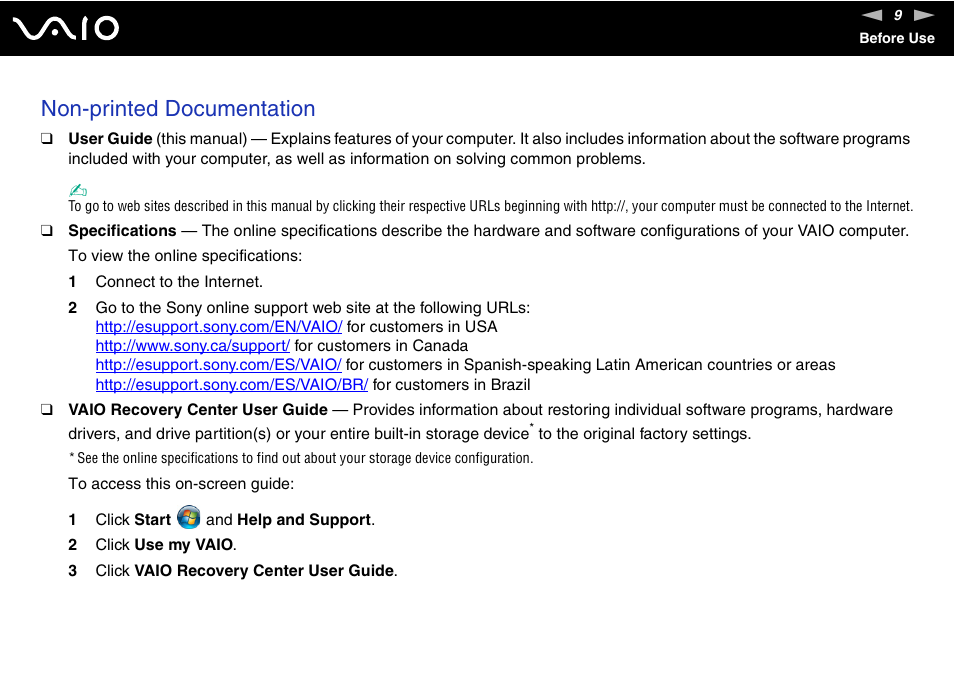Go to previous page with left arrow
The width and height of the screenshot is (954, 674).
872,15
